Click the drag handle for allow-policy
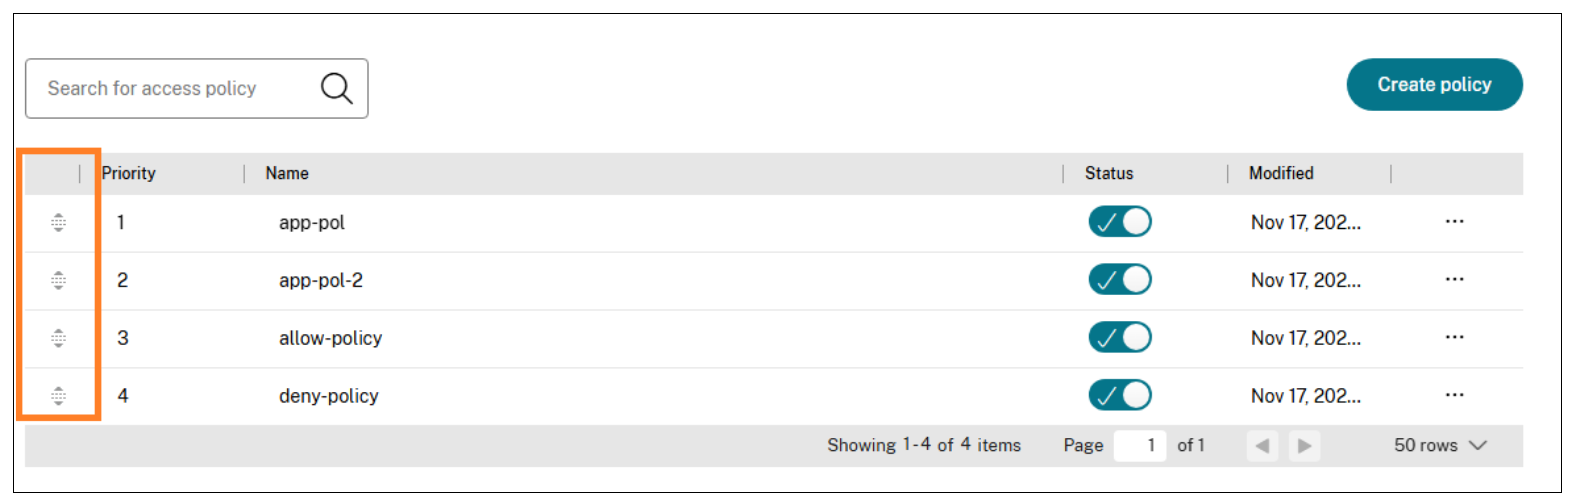The height and width of the screenshot is (503, 1569). 59,338
